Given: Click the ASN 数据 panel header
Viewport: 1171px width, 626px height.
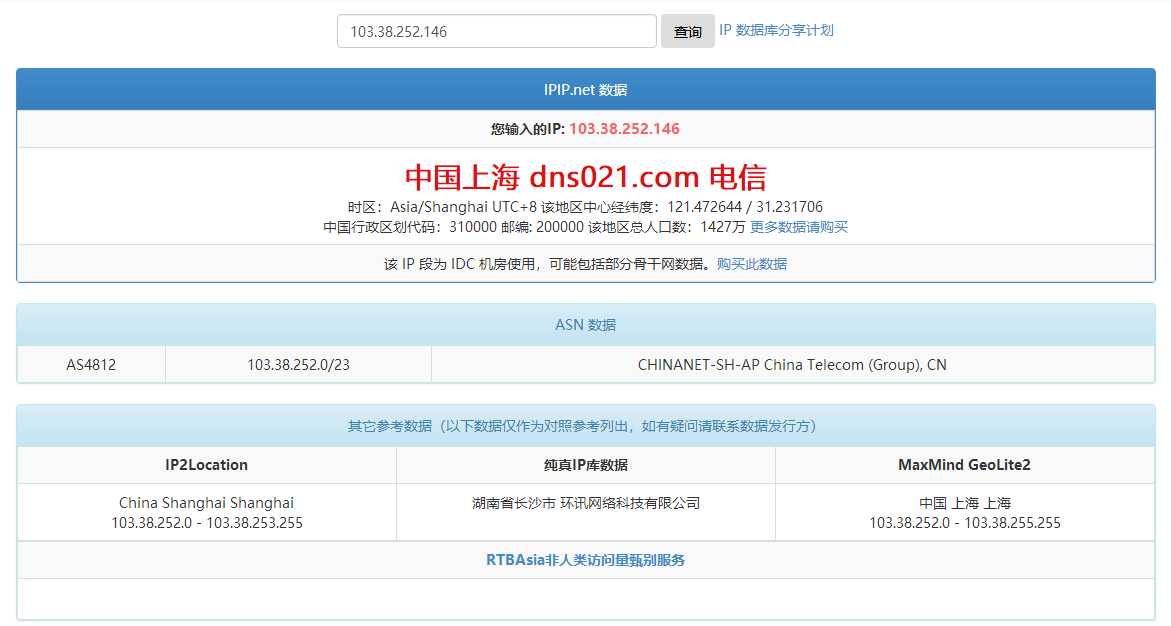Looking at the screenshot, I should click(x=586, y=325).
